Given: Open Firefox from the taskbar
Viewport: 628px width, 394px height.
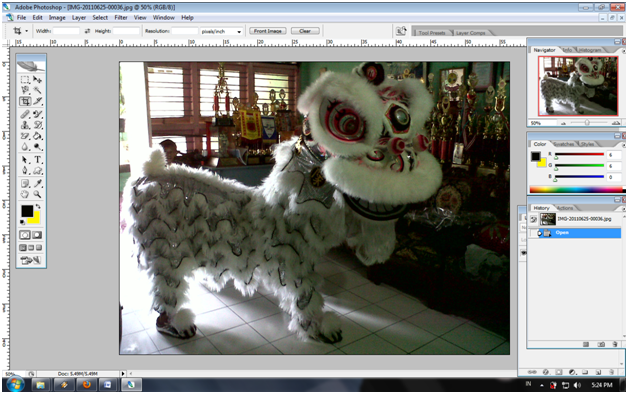Looking at the screenshot, I should (86, 385).
